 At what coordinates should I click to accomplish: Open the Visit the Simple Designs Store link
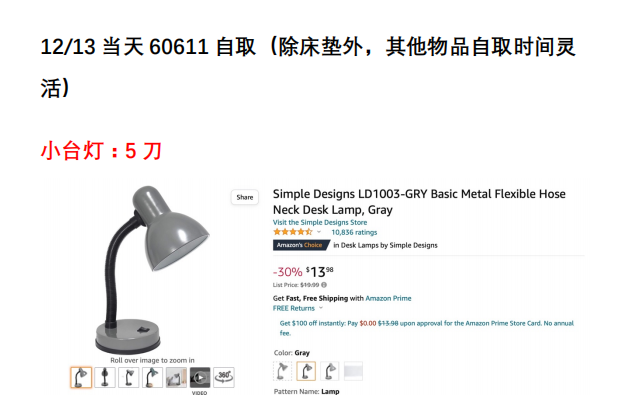(320, 223)
